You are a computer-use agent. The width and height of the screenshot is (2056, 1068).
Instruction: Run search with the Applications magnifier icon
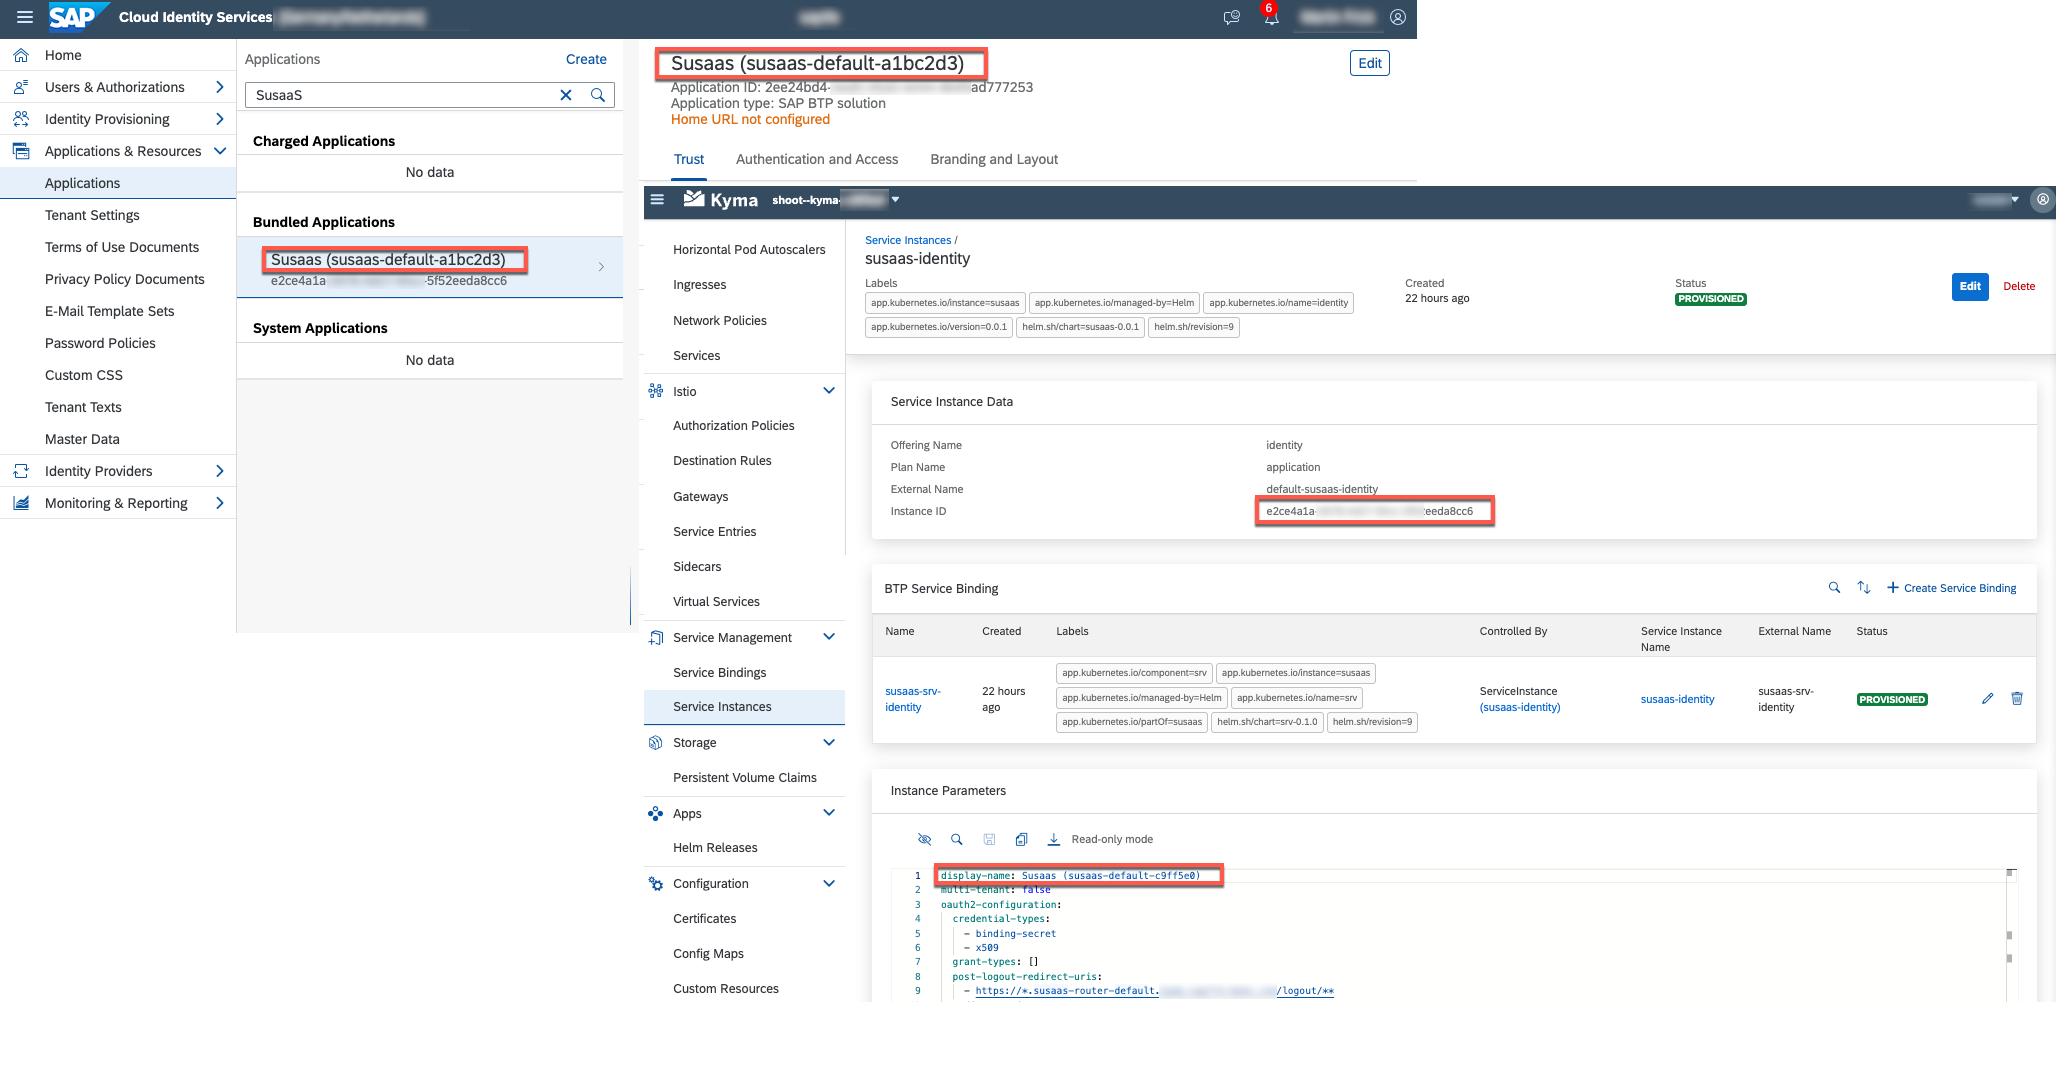[x=598, y=95]
